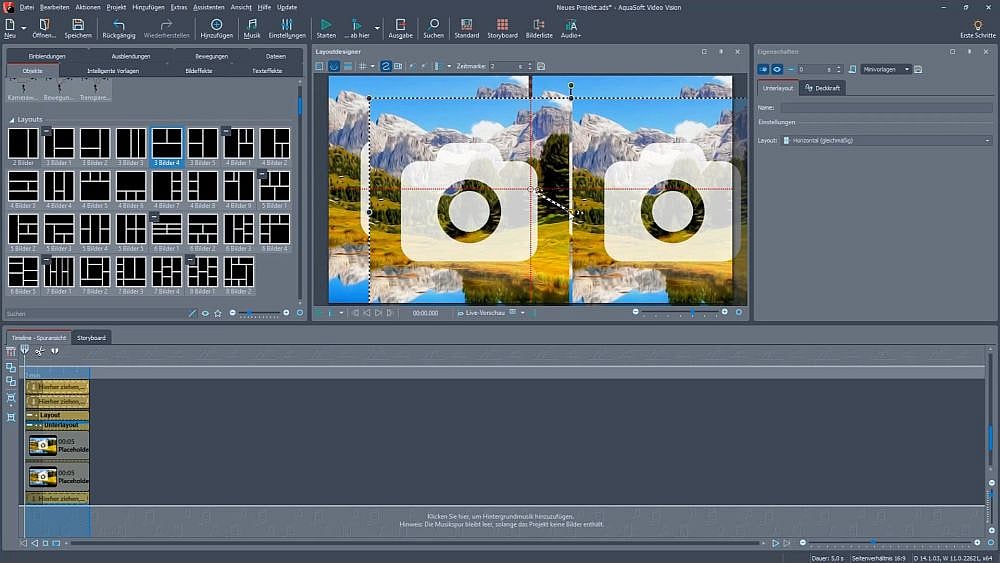Open the Layout dropdown Horizontal (gleichmäßig)
Image resolution: width=1000 pixels, height=563 pixels.
(x=886, y=141)
